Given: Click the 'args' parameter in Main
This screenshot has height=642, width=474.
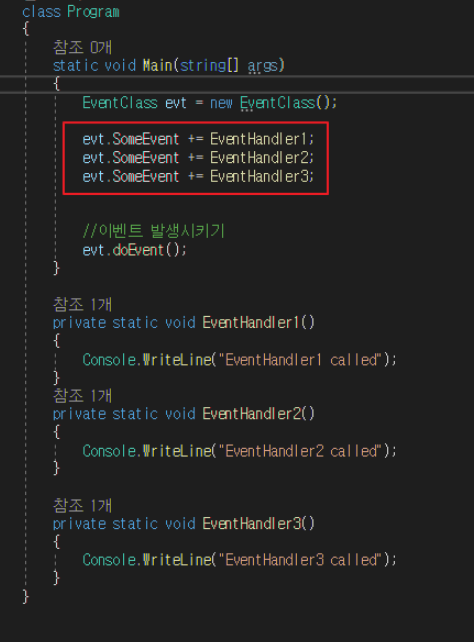Looking at the screenshot, I should click(262, 66).
